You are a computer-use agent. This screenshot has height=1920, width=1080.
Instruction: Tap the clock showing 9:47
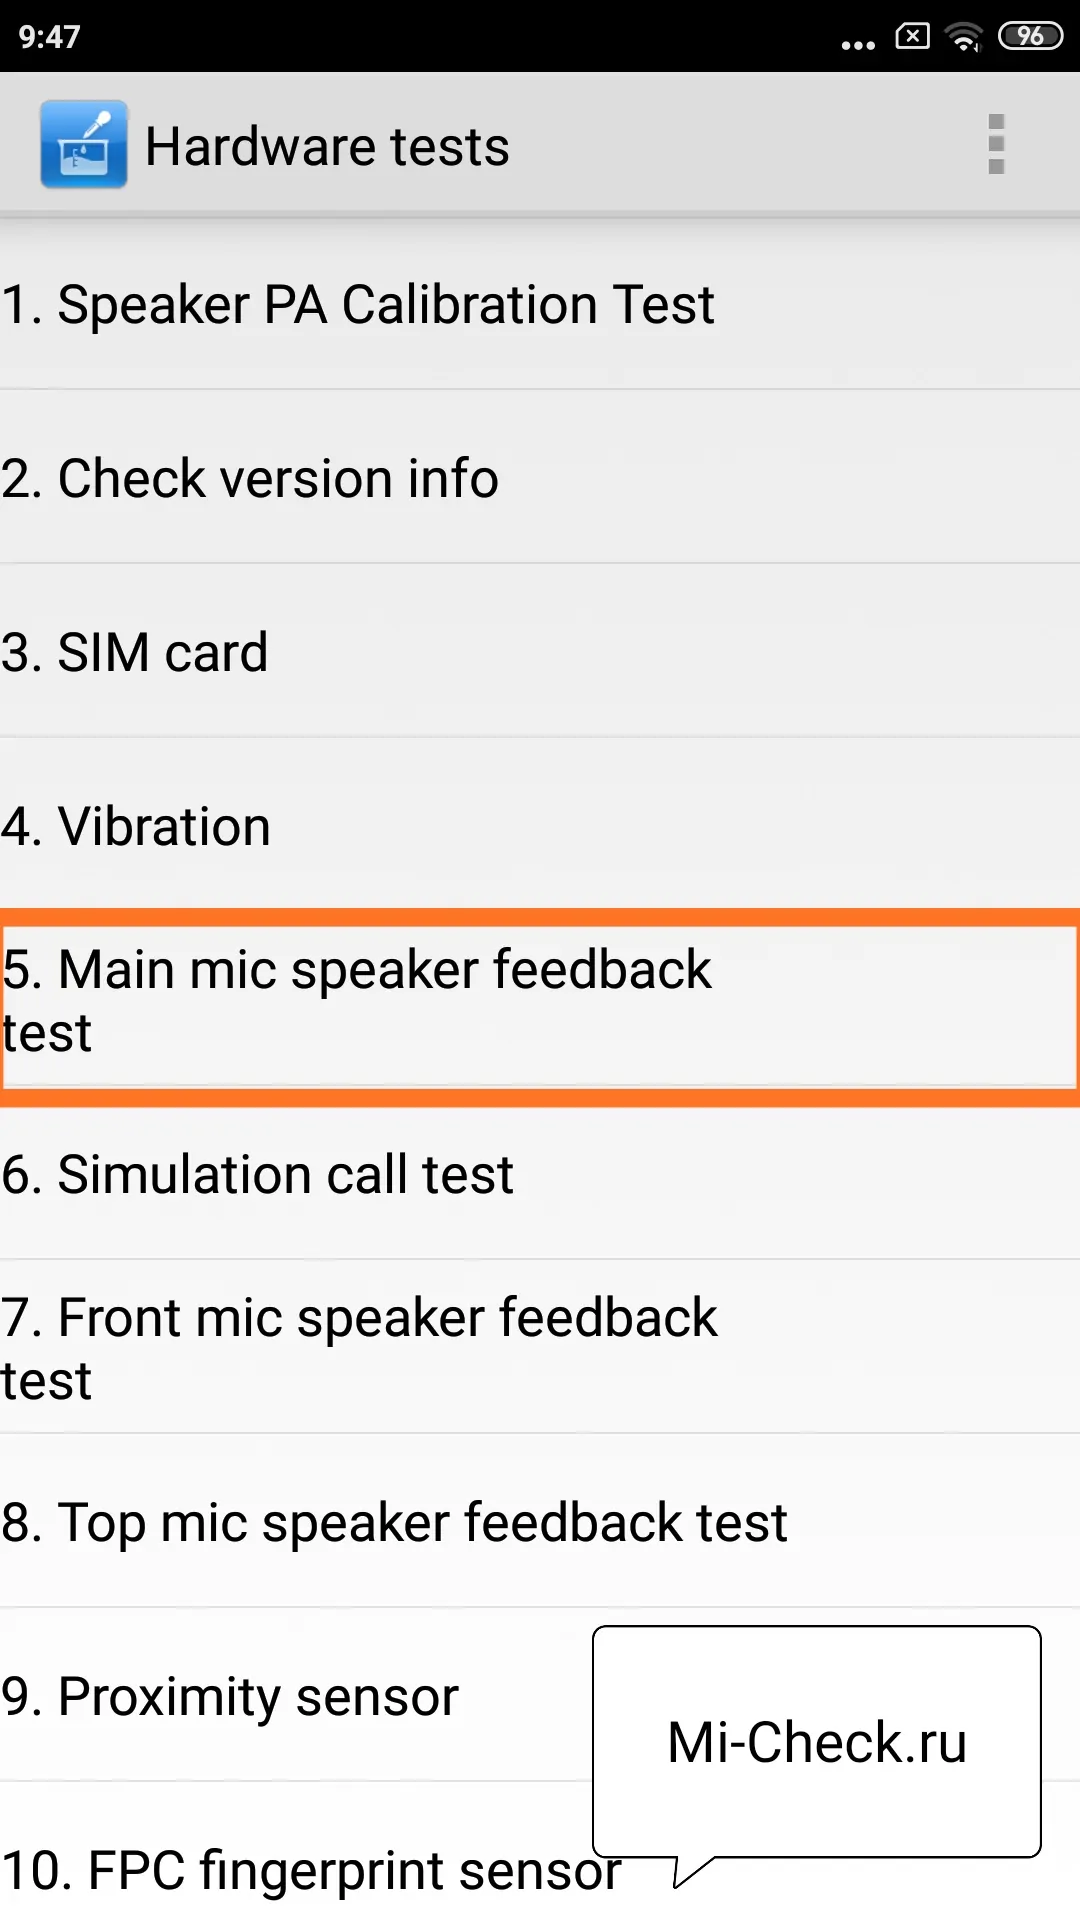coord(49,37)
